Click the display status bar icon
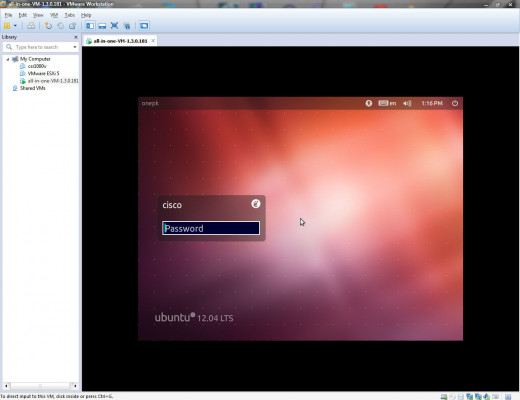 496,397
